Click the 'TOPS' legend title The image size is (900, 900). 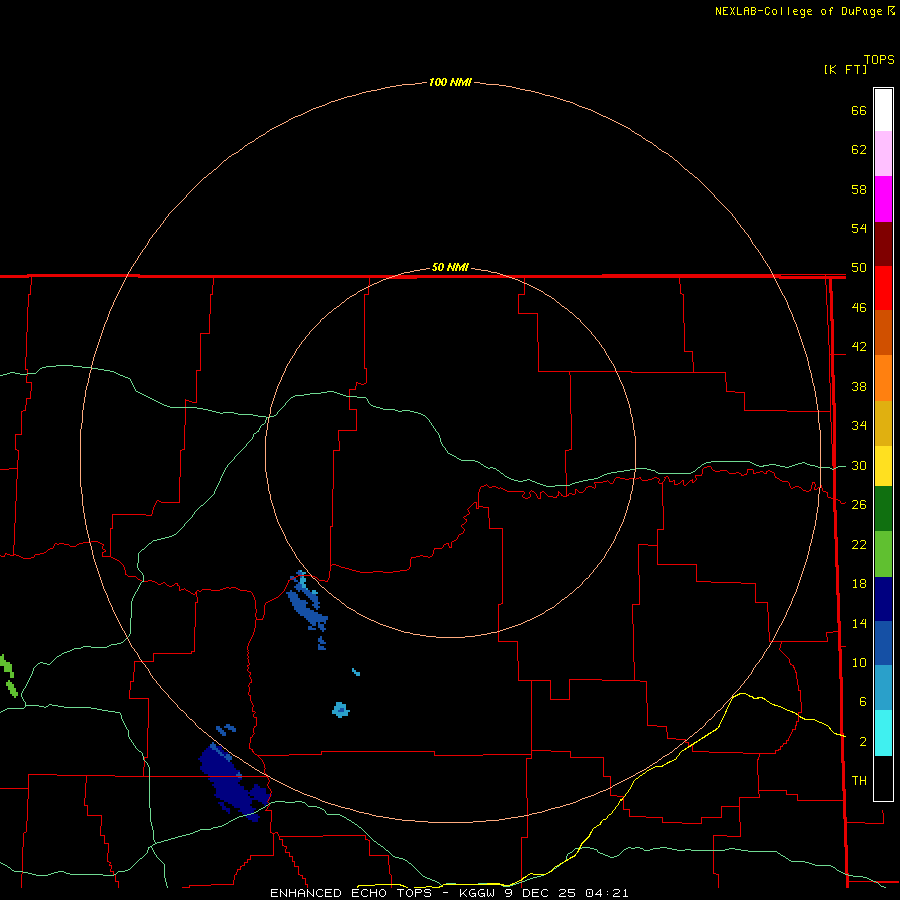pos(879,59)
